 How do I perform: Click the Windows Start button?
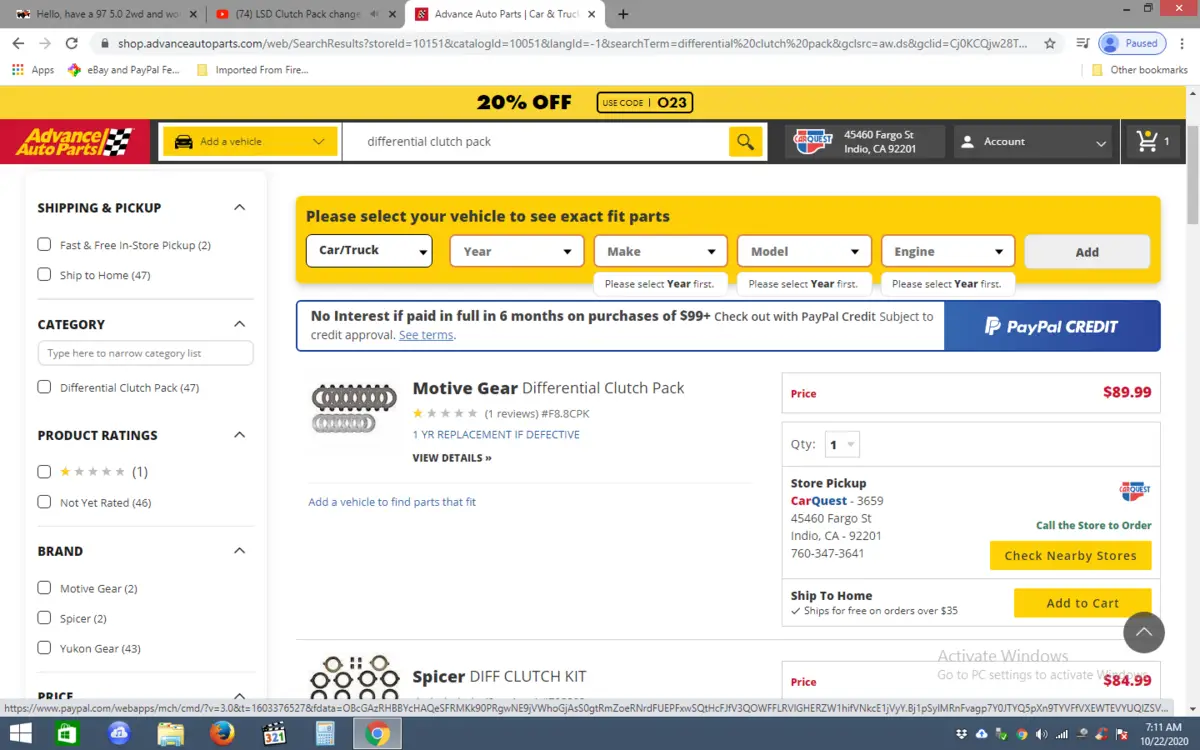(x=22, y=734)
